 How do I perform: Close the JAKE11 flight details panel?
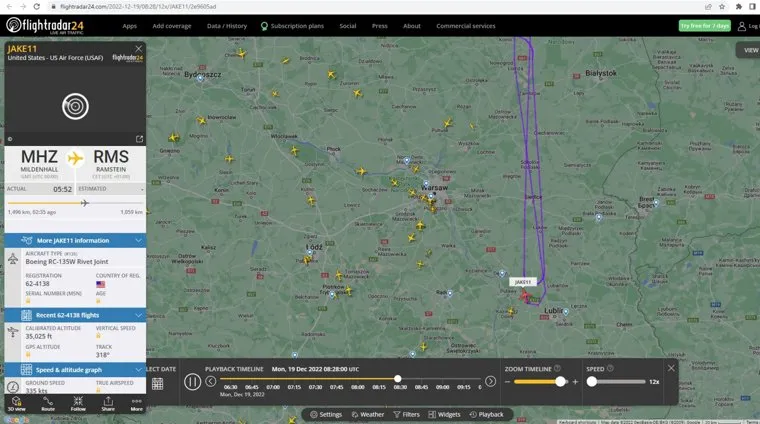(139, 48)
